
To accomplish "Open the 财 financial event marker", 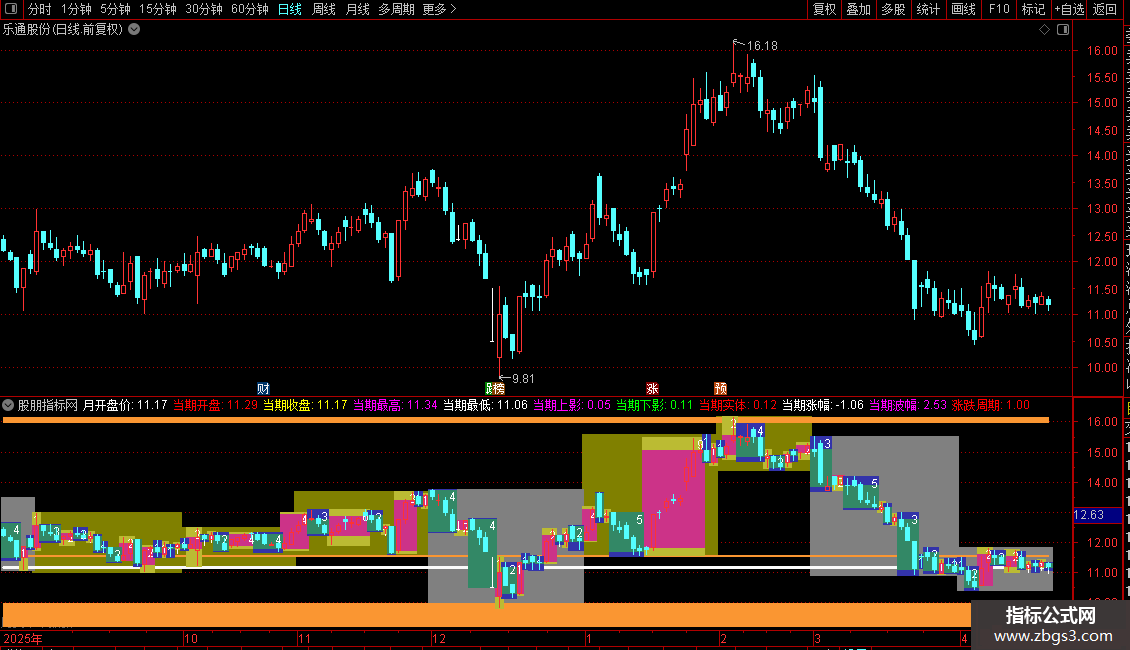I will (x=263, y=388).
